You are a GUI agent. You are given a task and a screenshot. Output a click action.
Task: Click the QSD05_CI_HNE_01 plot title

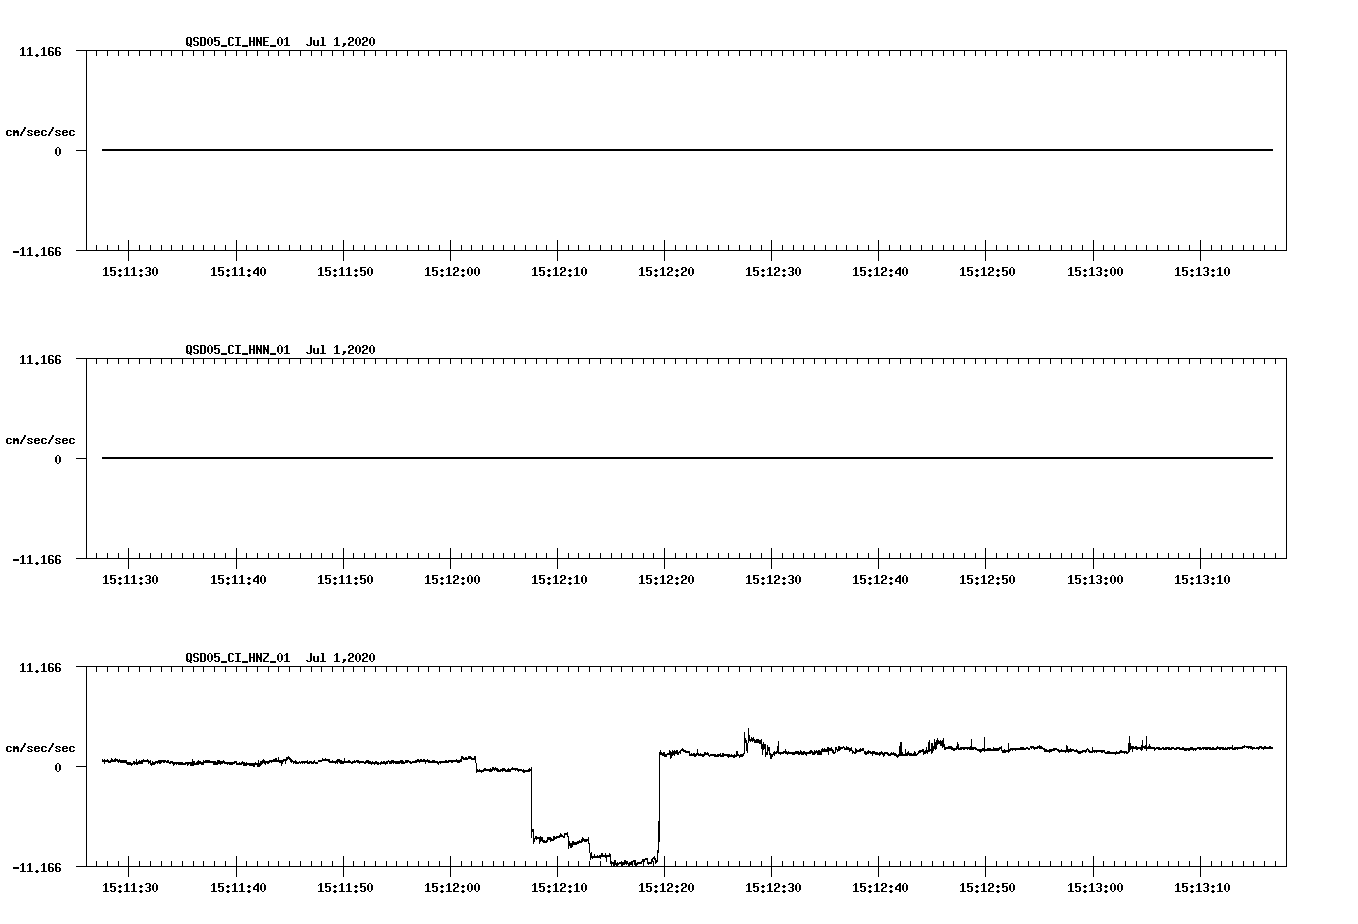(x=280, y=42)
